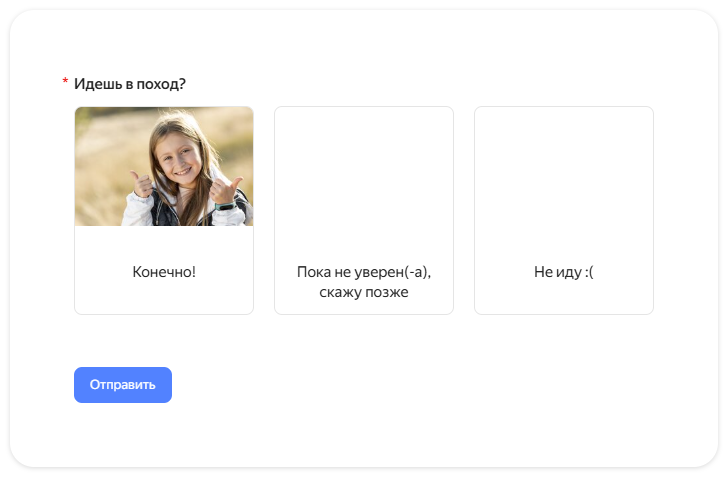Viewport: 727px width, 478px height.
Task: Click the empty image area above 'Не иду :('
Action: 563,166
